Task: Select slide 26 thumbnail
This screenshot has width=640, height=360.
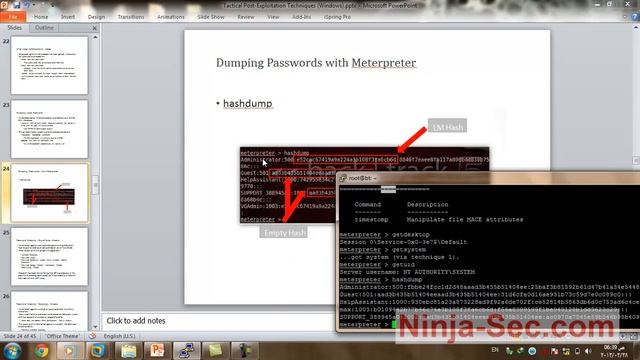Action: pyautogui.click(x=49, y=311)
